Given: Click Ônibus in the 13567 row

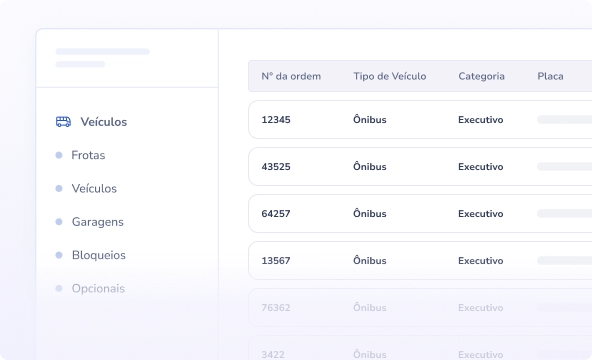Looking at the screenshot, I should (370, 260).
